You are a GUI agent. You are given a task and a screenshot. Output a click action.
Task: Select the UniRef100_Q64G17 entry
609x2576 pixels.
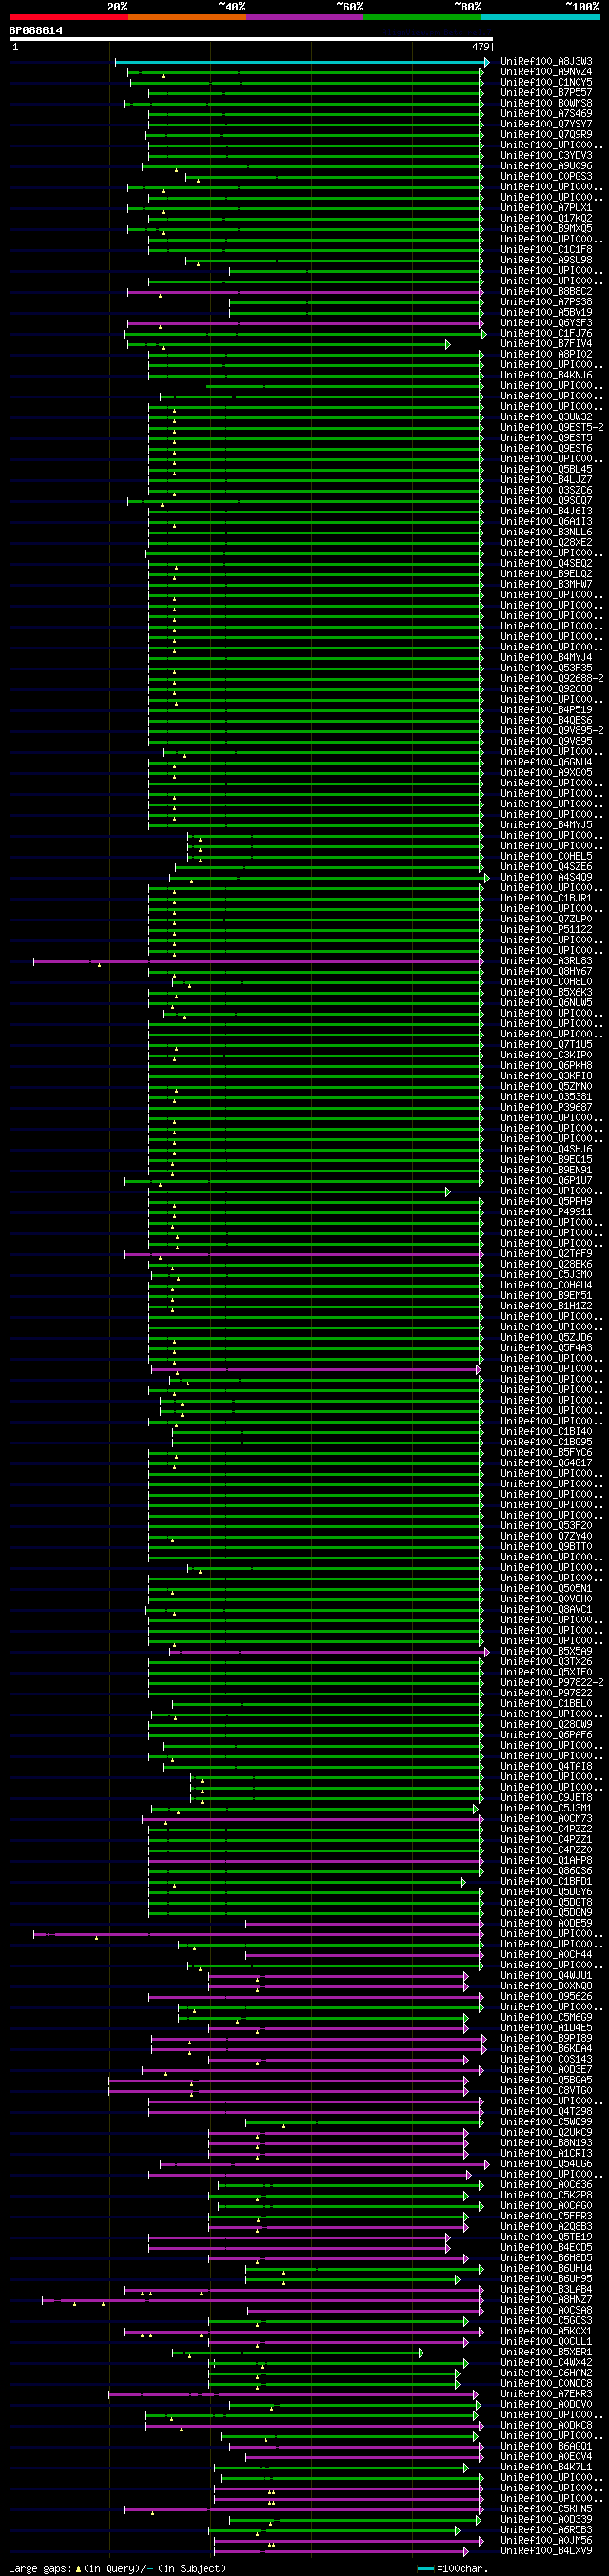[x=546, y=1463]
